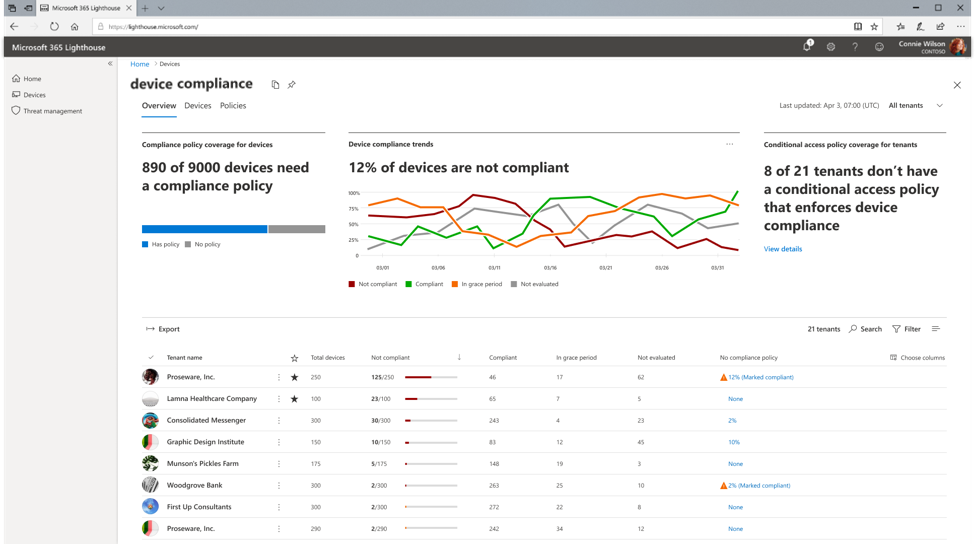Open the Filter option
The height and width of the screenshot is (544, 975).
[x=907, y=329]
